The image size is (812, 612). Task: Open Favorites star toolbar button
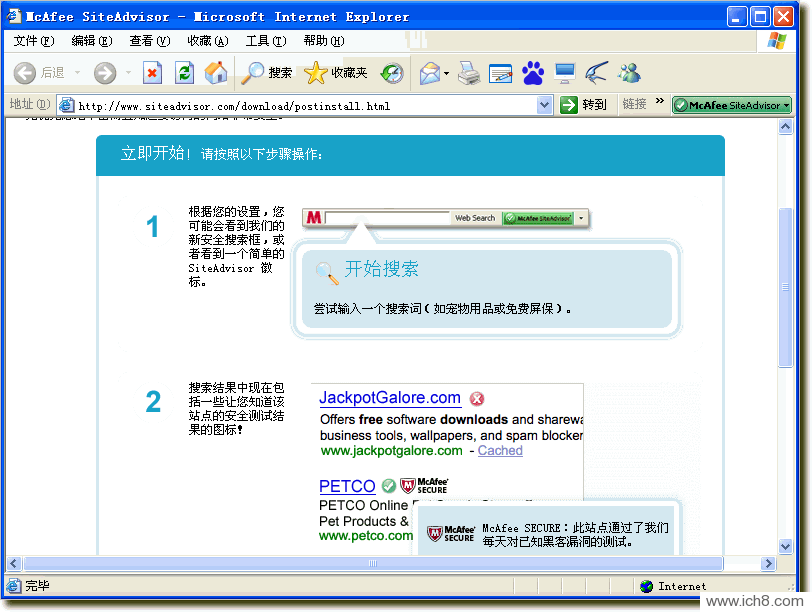coord(336,73)
